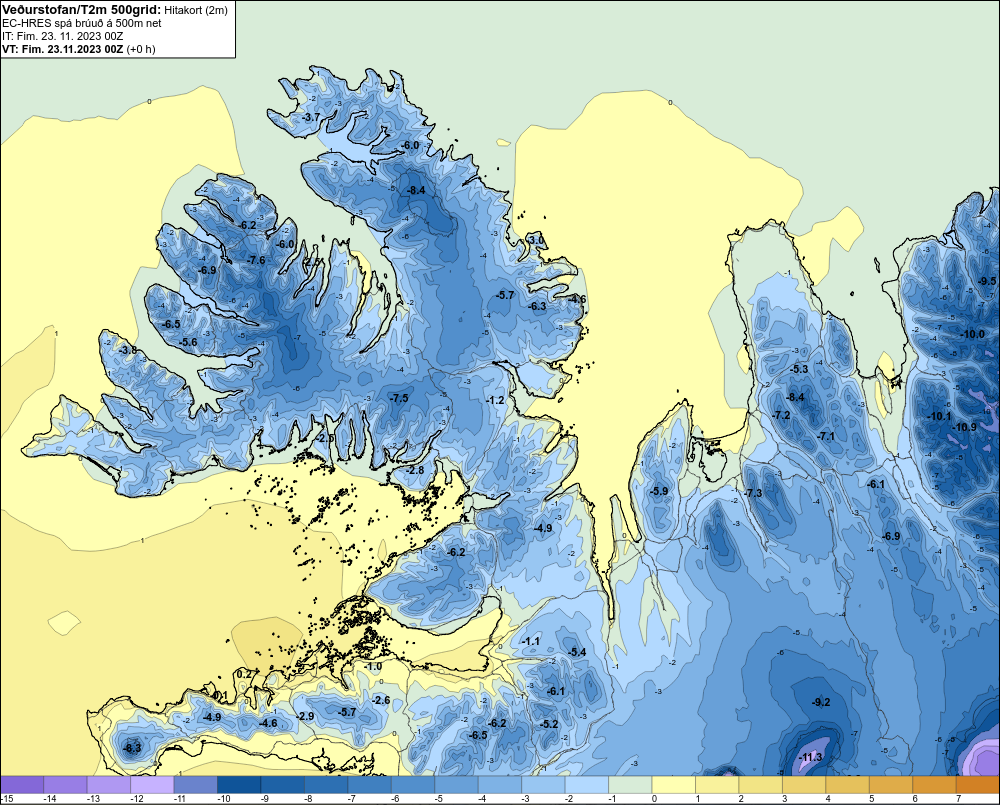Click the -9.2 temperature value on map
This screenshot has width=1000, height=805.
click(821, 702)
